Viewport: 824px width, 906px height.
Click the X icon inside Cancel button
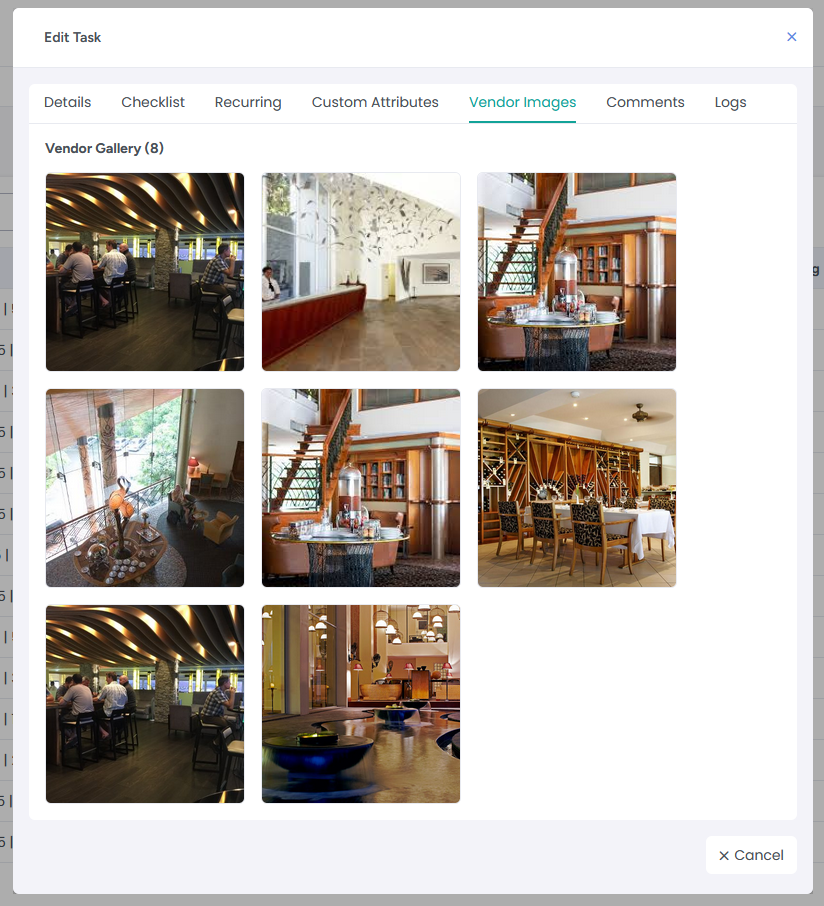[723, 856]
